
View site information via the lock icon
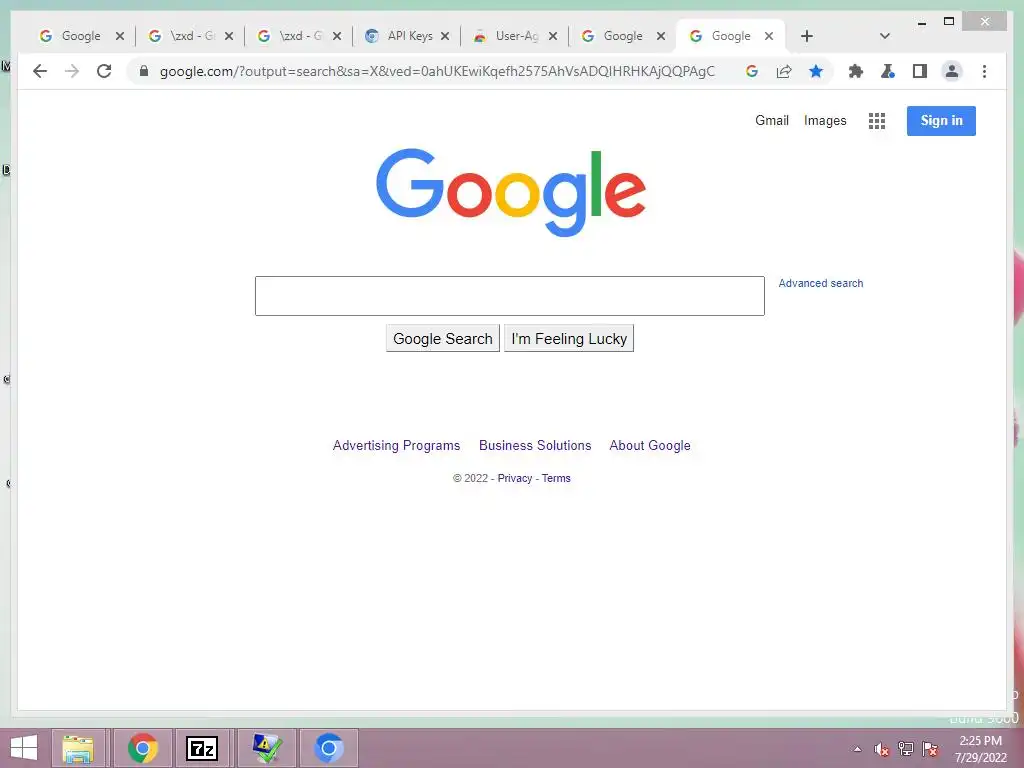[x=144, y=71]
